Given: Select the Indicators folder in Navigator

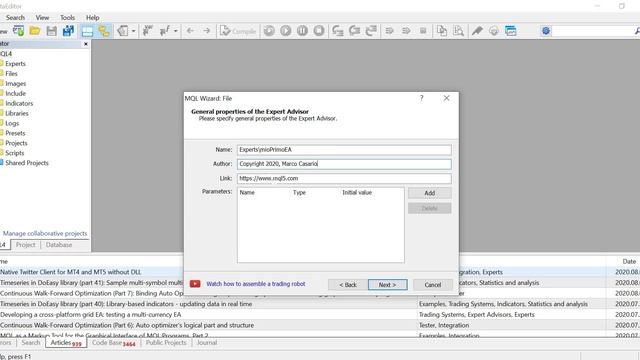Looking at the screenshot, I should point(19,103).
